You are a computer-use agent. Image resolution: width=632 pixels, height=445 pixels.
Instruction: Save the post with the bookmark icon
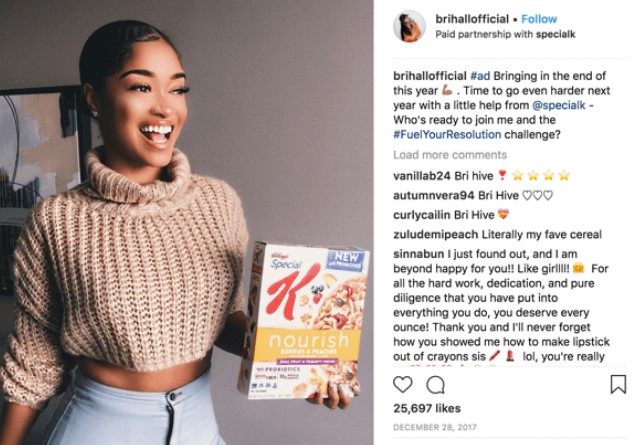[x=618, y=384]
